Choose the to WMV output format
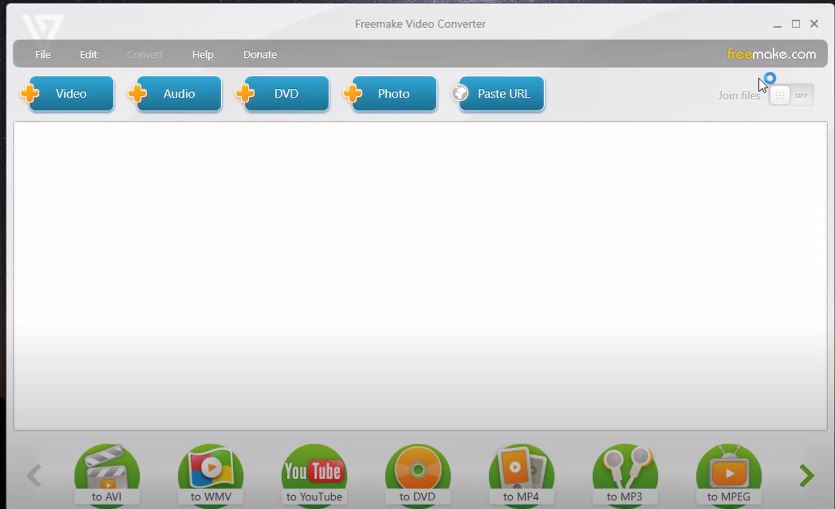 click(x=211, y=475)
